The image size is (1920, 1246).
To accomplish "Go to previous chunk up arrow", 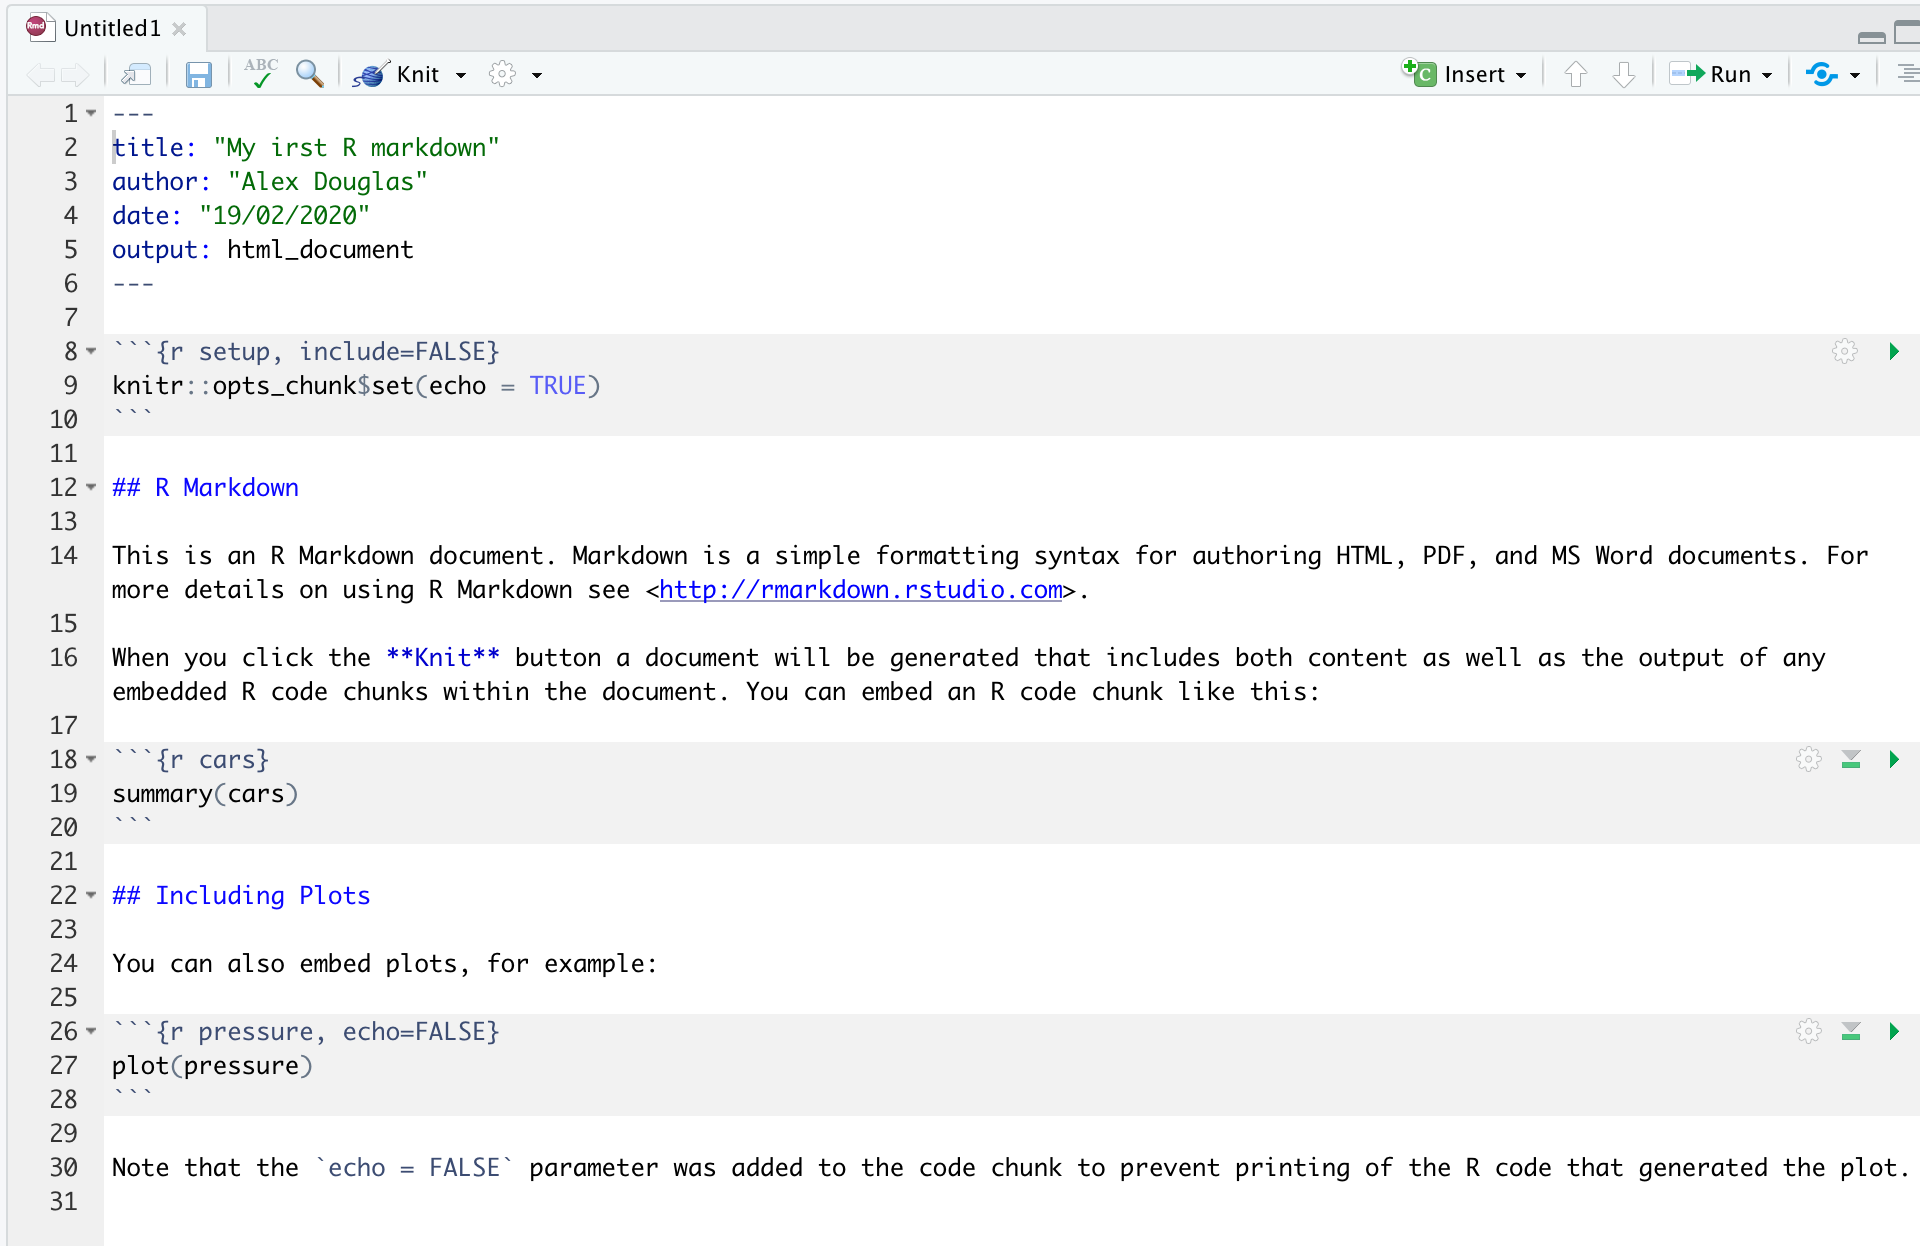I will click(x=1576, y=74).
